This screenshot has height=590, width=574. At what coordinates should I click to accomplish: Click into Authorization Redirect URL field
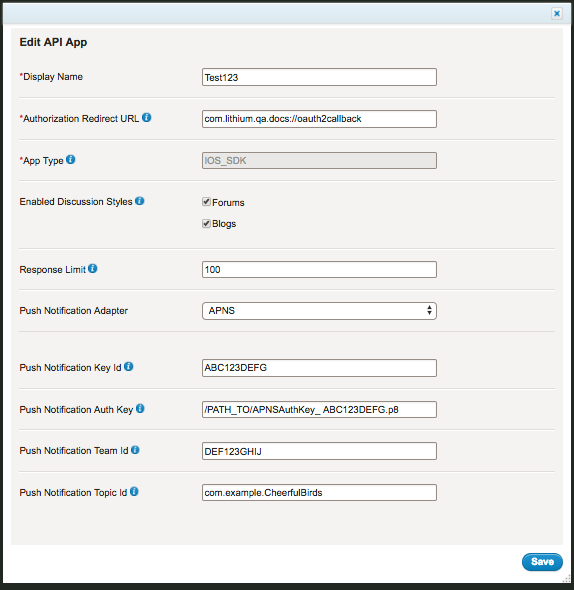319,119
